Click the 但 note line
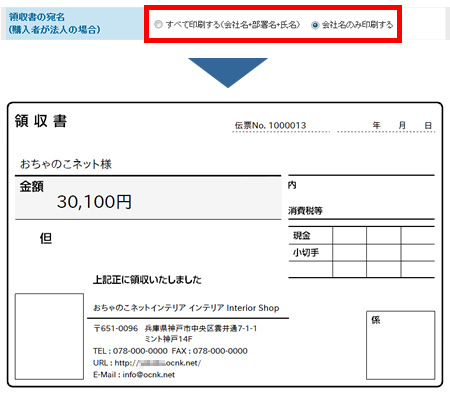The height and width of the screenshot is (405, 450). click(46, 238)
